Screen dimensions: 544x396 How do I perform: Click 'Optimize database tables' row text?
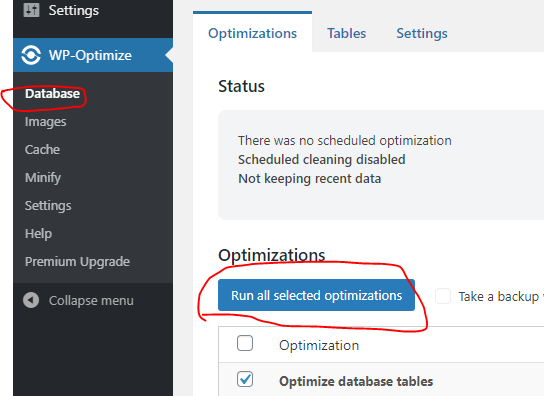pos(356,381)
